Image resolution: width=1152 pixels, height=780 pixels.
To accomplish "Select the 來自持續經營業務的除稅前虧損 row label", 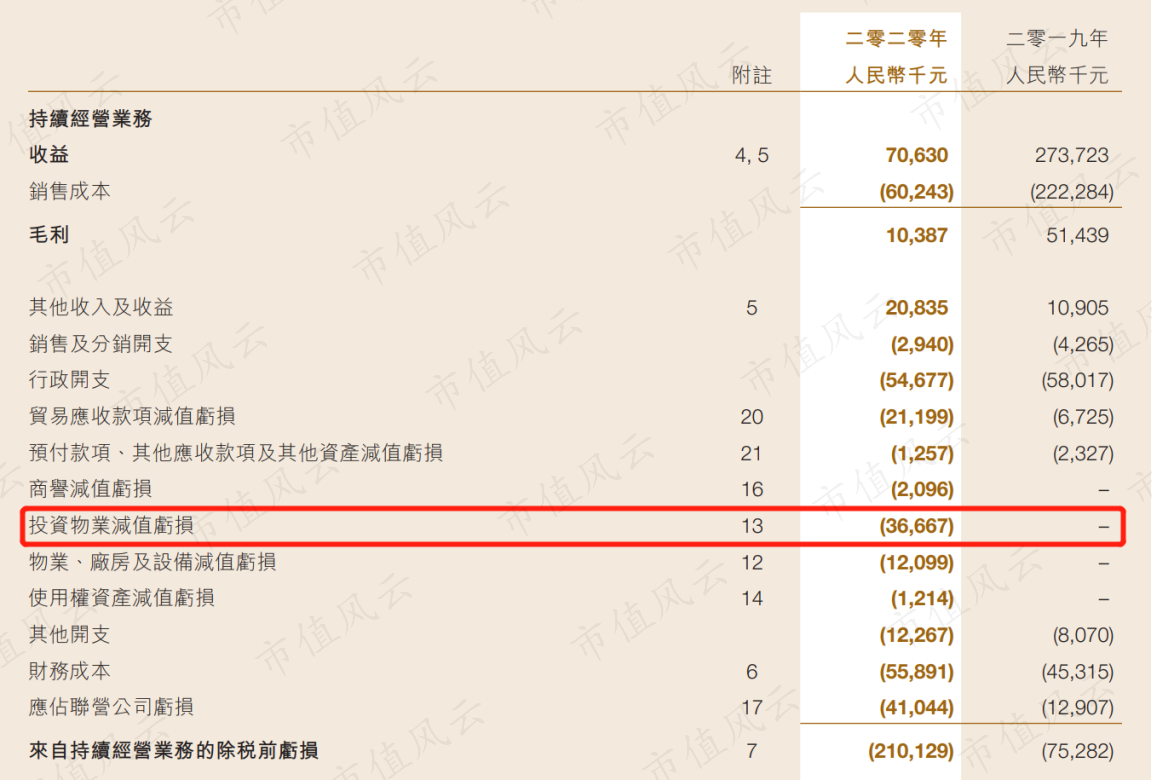I will 173,751.
